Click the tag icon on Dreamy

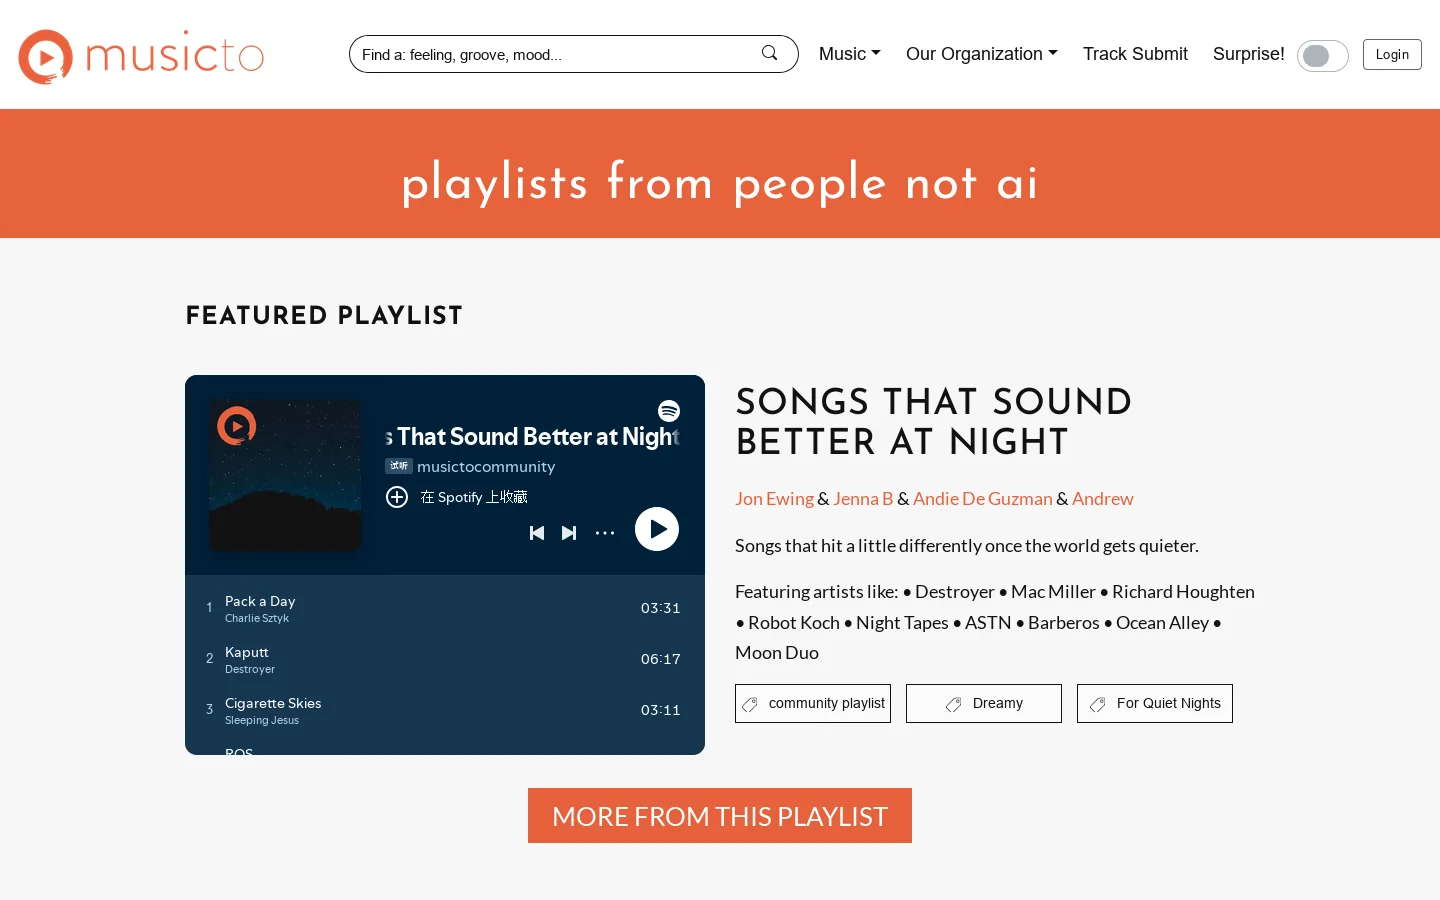954,704
